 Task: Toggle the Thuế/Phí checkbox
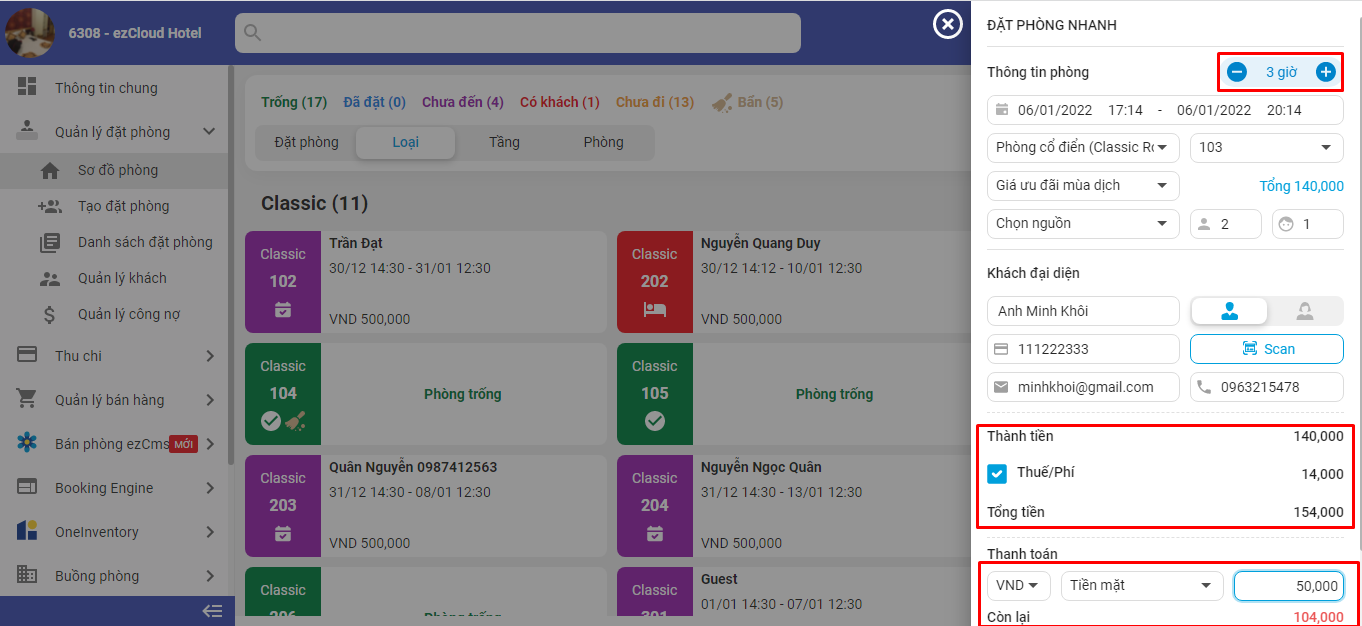[997, 474]
